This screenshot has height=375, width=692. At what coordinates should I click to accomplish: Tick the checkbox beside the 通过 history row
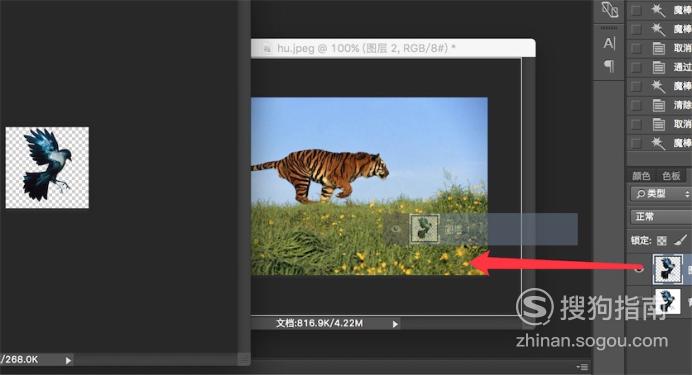click(x=636, y=67)
